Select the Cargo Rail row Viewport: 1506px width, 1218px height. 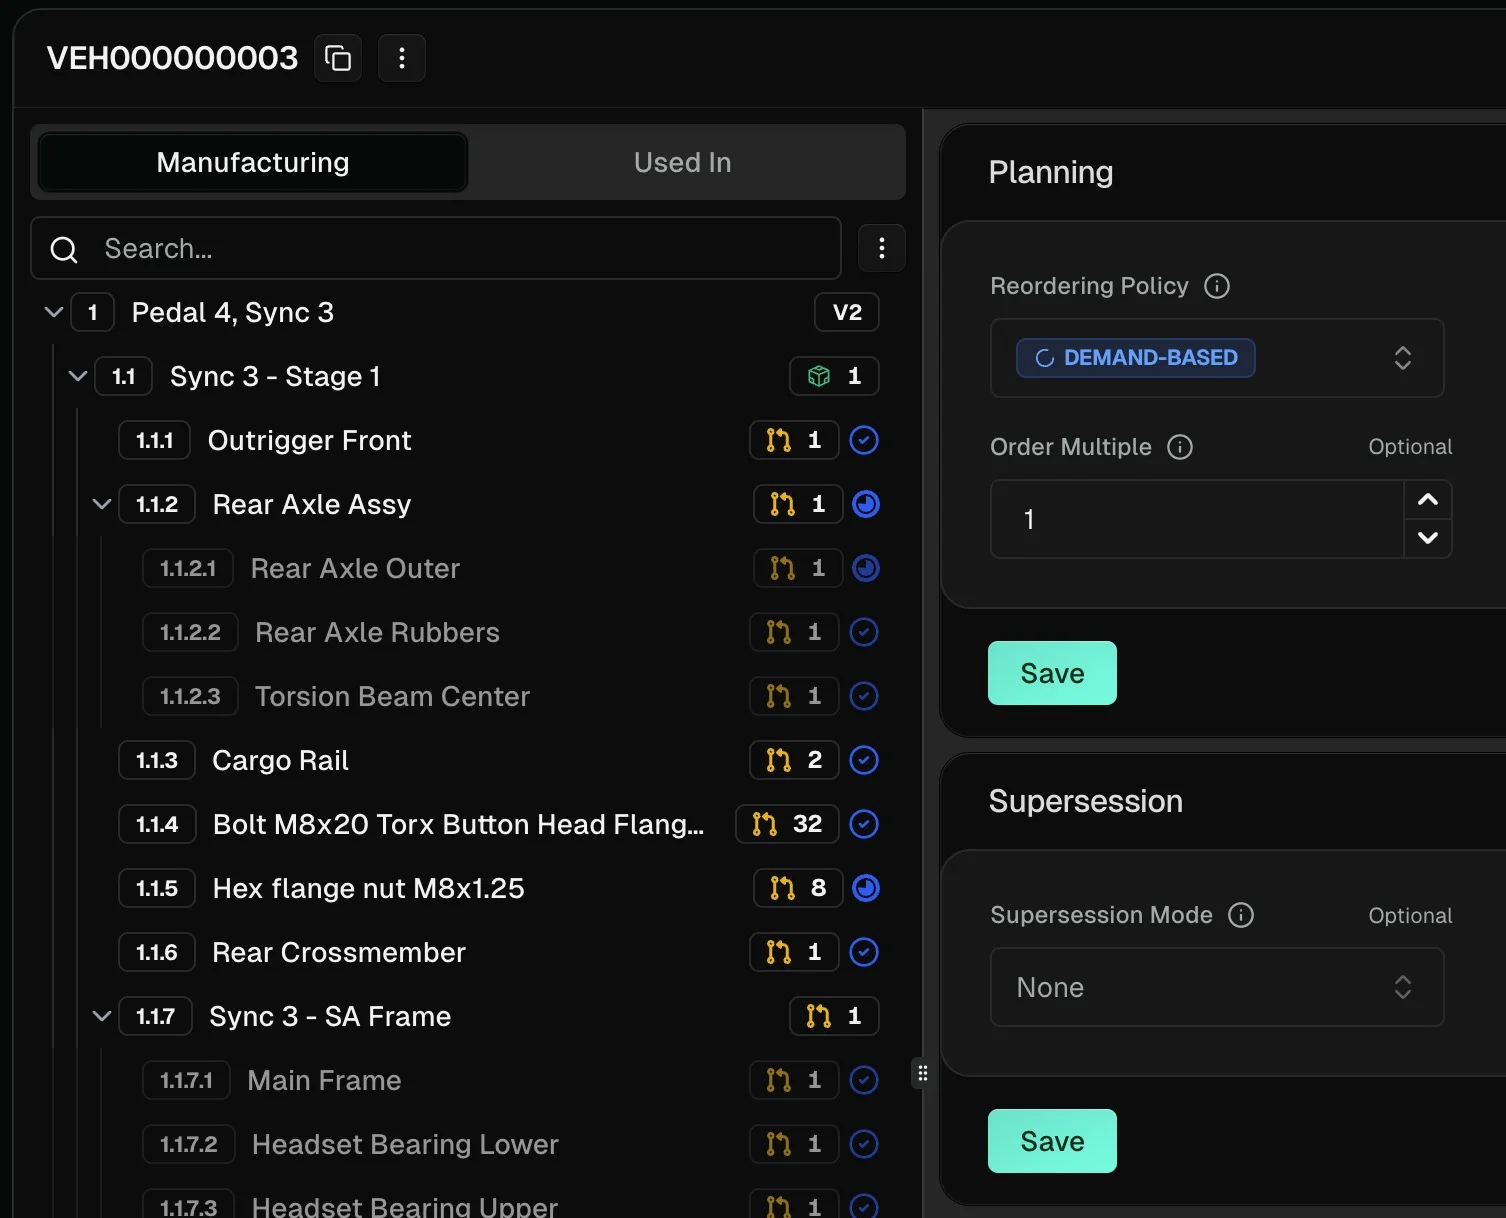point(498,760)
